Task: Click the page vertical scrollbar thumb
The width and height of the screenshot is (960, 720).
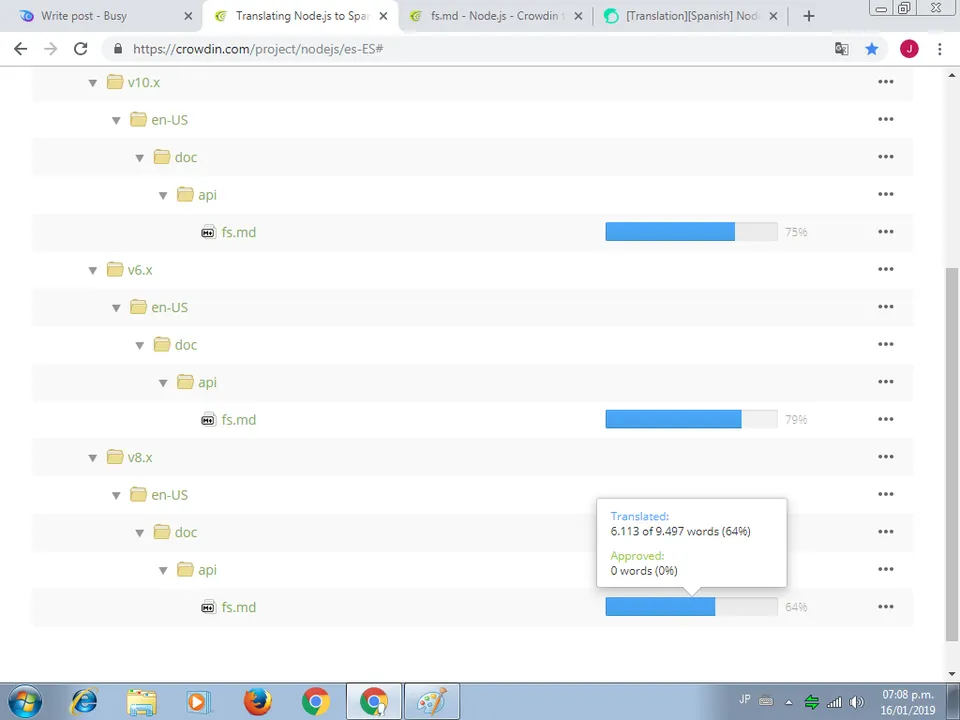Action: point(952,454)
